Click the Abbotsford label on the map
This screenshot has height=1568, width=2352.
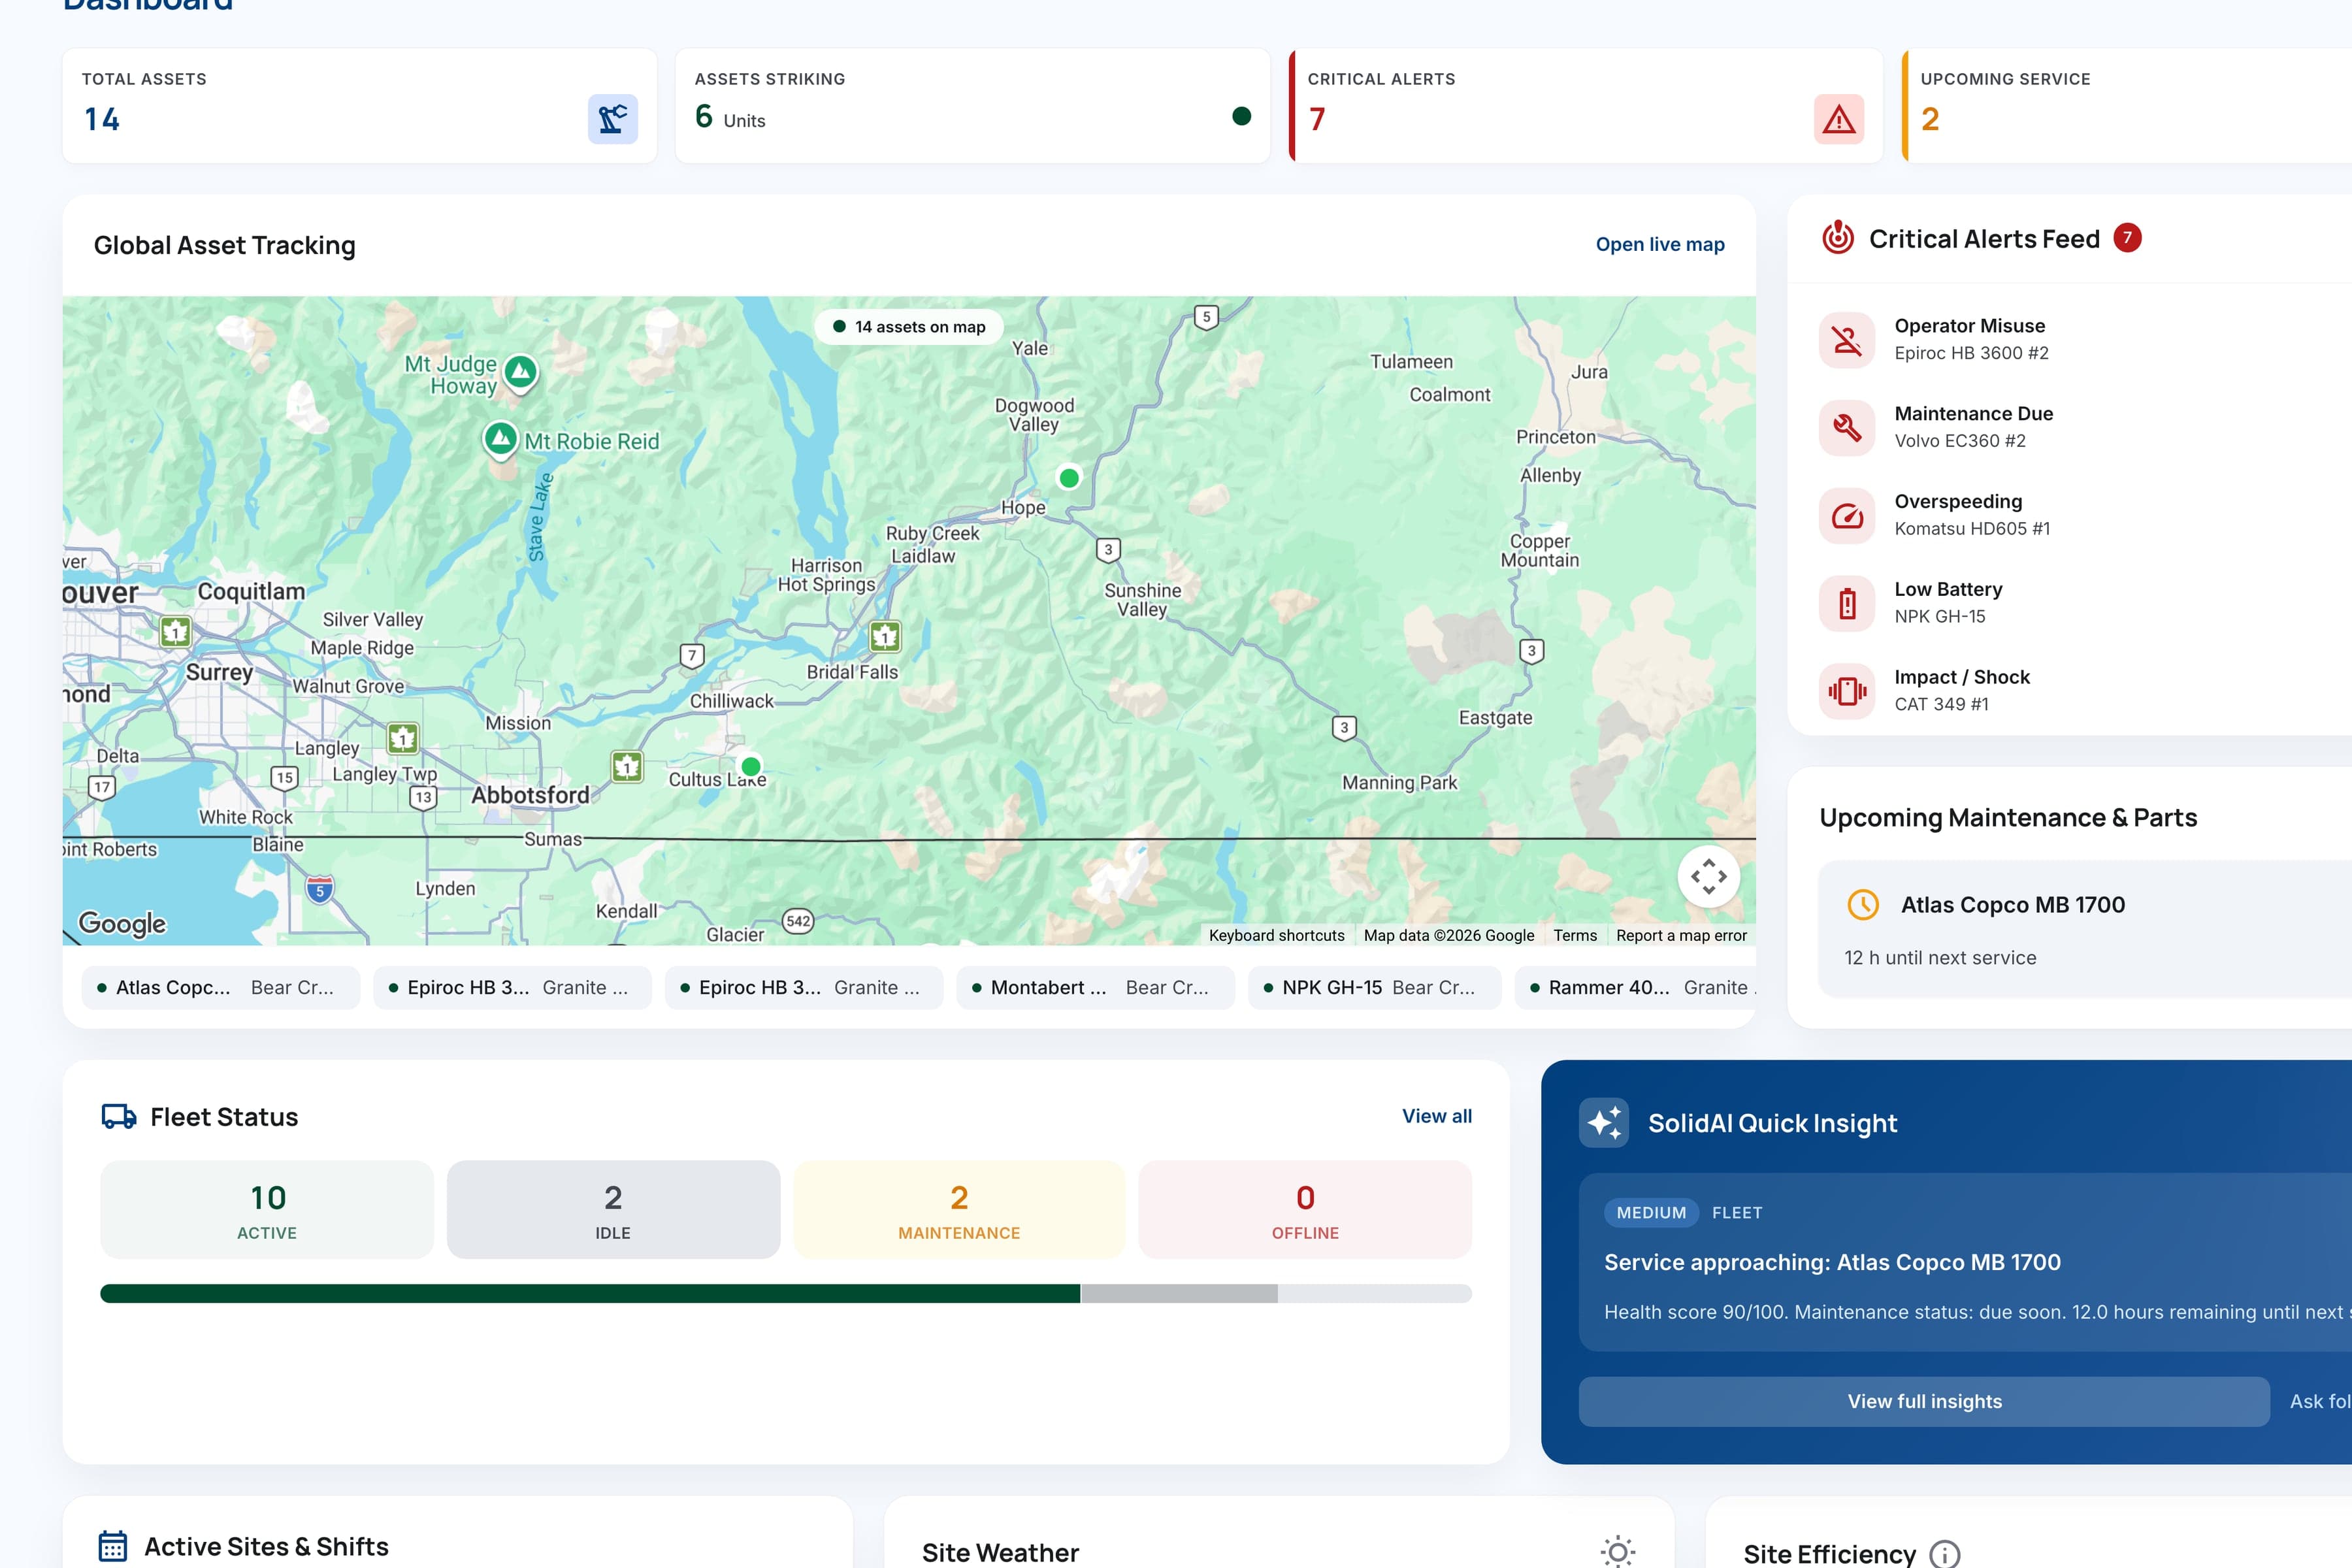tap(530, 795)
